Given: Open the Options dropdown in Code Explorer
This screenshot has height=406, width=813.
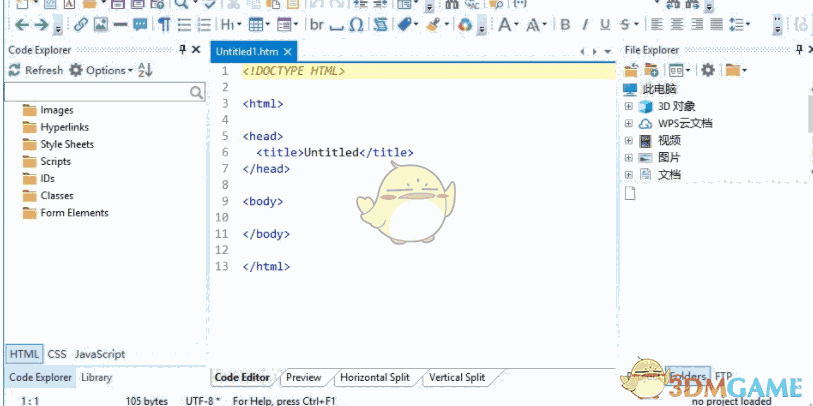Looking at the screenshot, I should pos(101,71).
